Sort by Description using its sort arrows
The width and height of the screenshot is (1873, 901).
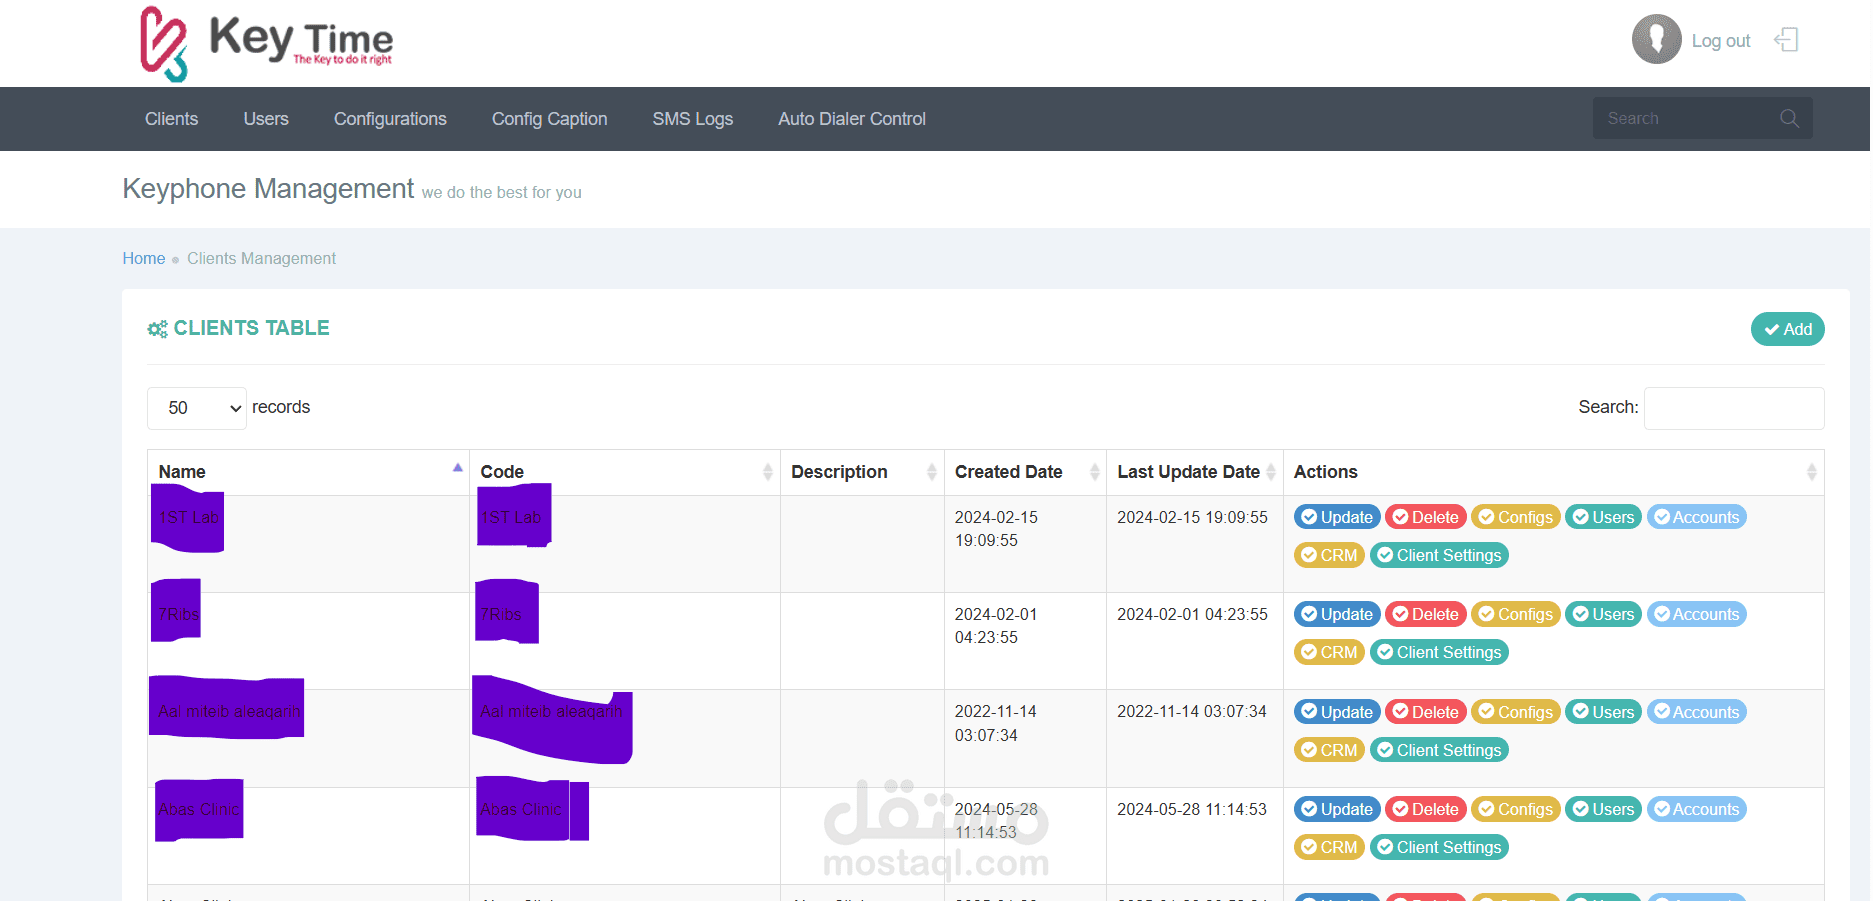point(931,472)
